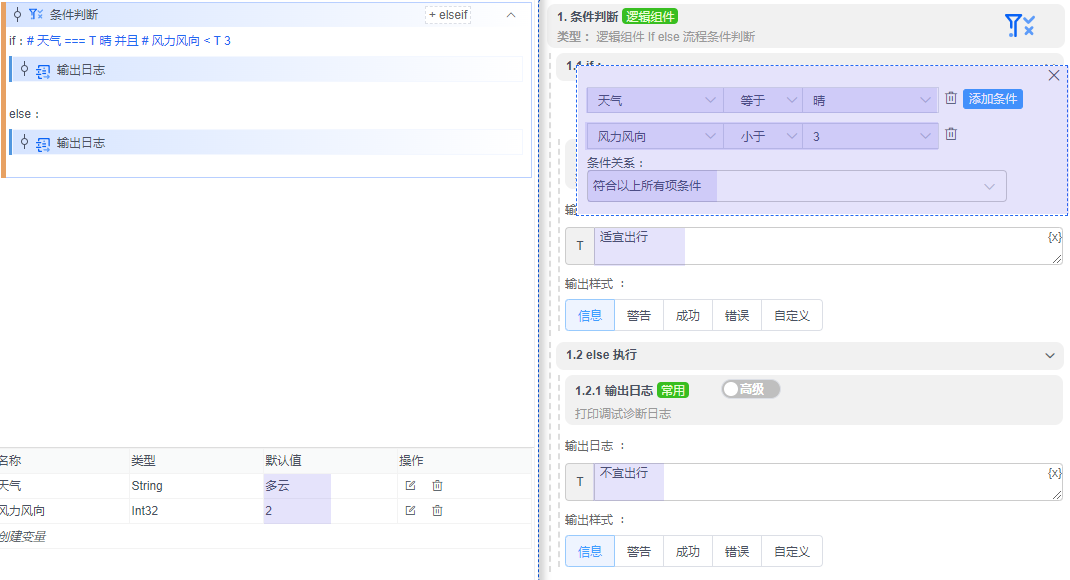
Task: Collapse the 1.2 else 执行 section
Action: 1049,355
